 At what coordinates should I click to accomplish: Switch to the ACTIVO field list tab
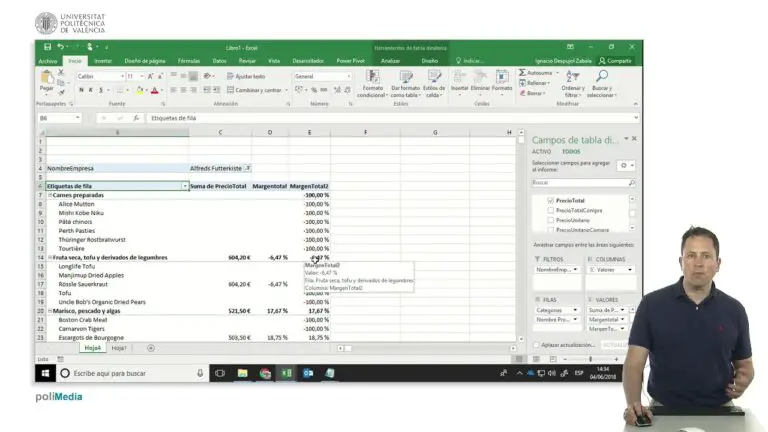pyautogui.click(x=542, y=152)
